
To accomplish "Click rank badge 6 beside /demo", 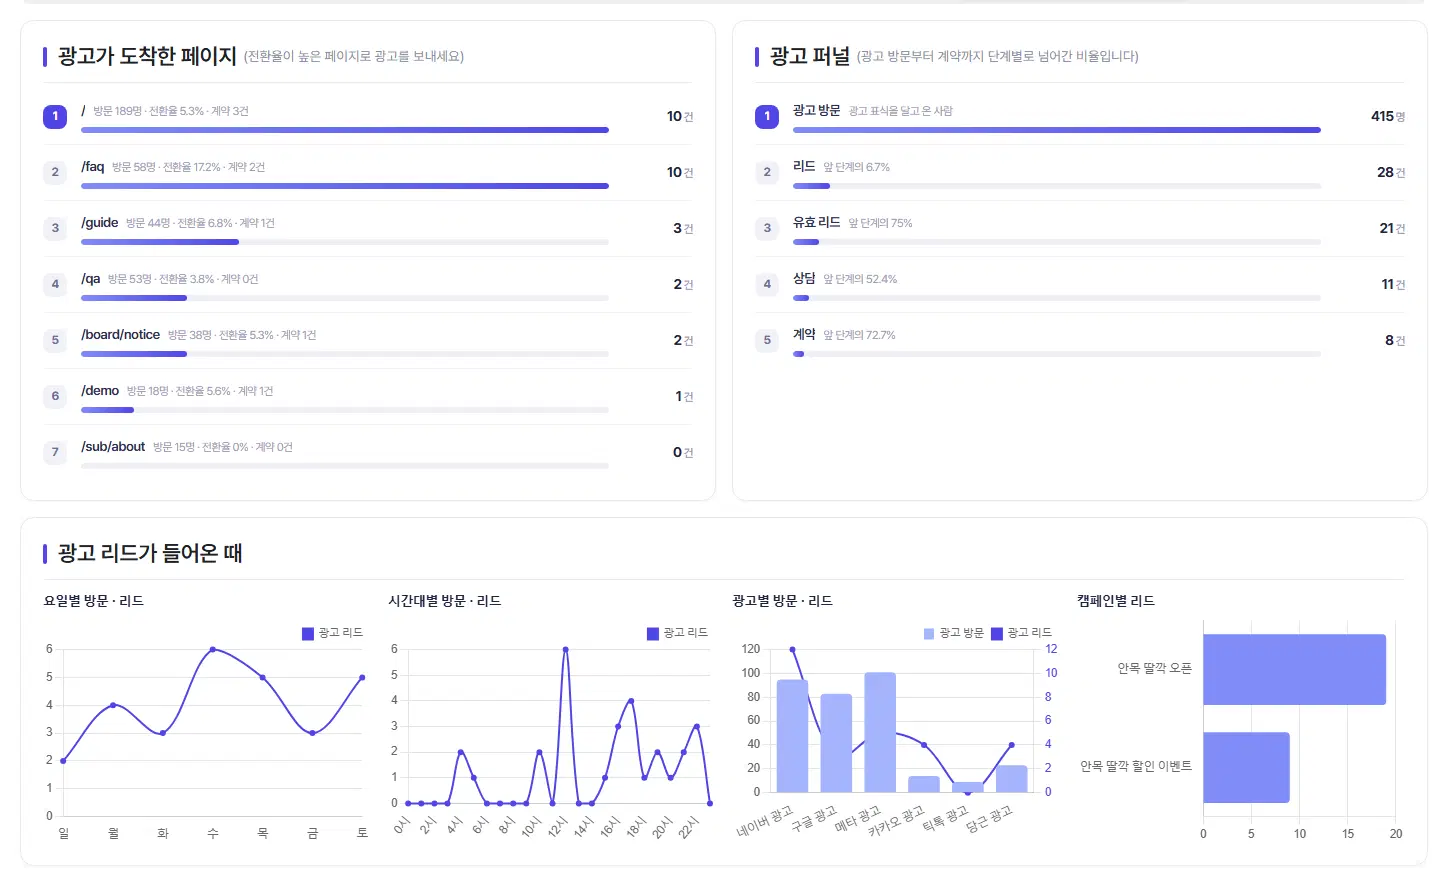I will [x=55, y=396].
